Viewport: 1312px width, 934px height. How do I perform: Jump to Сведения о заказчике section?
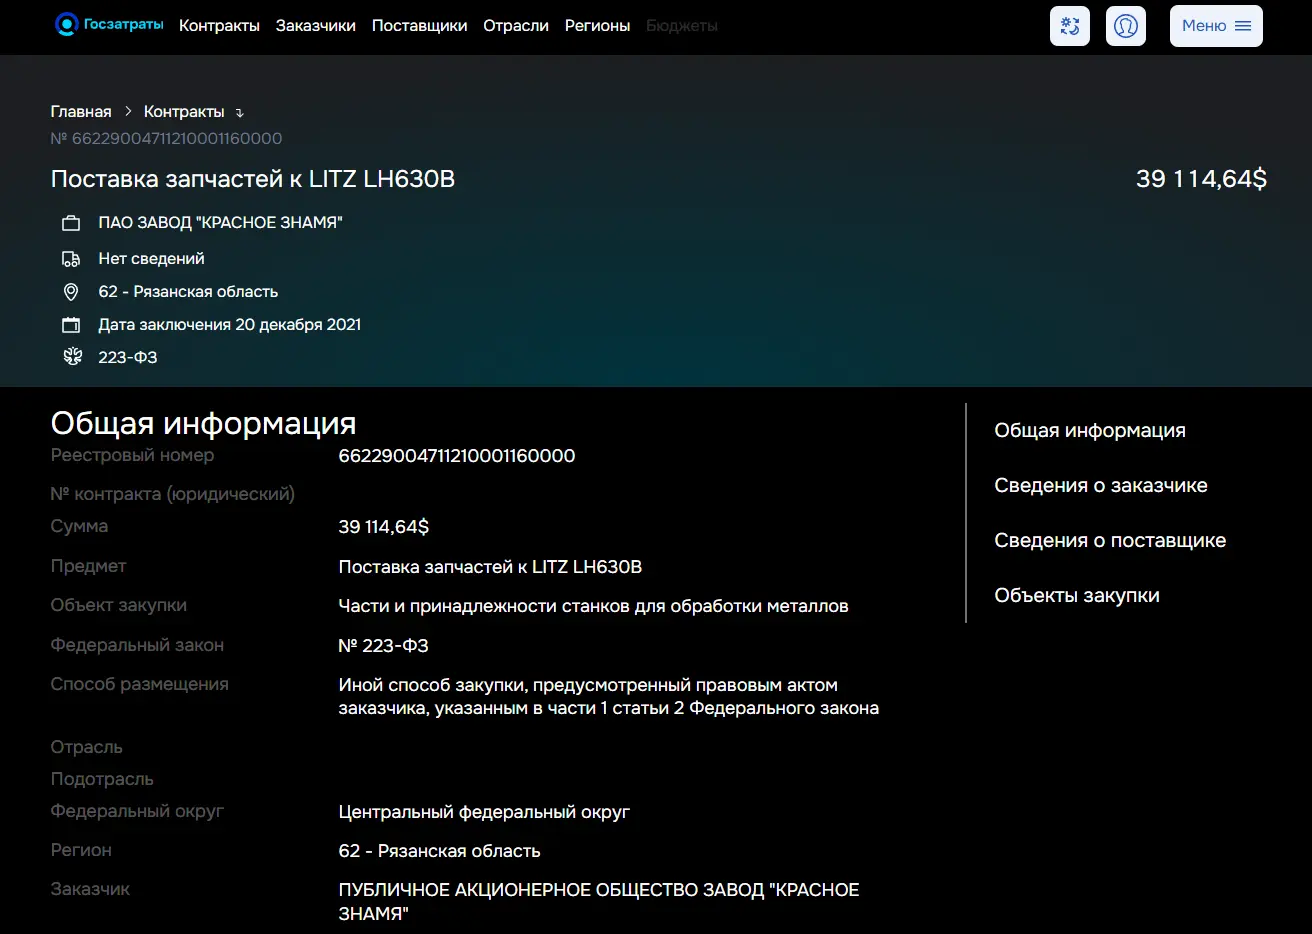pos(1101,486)
